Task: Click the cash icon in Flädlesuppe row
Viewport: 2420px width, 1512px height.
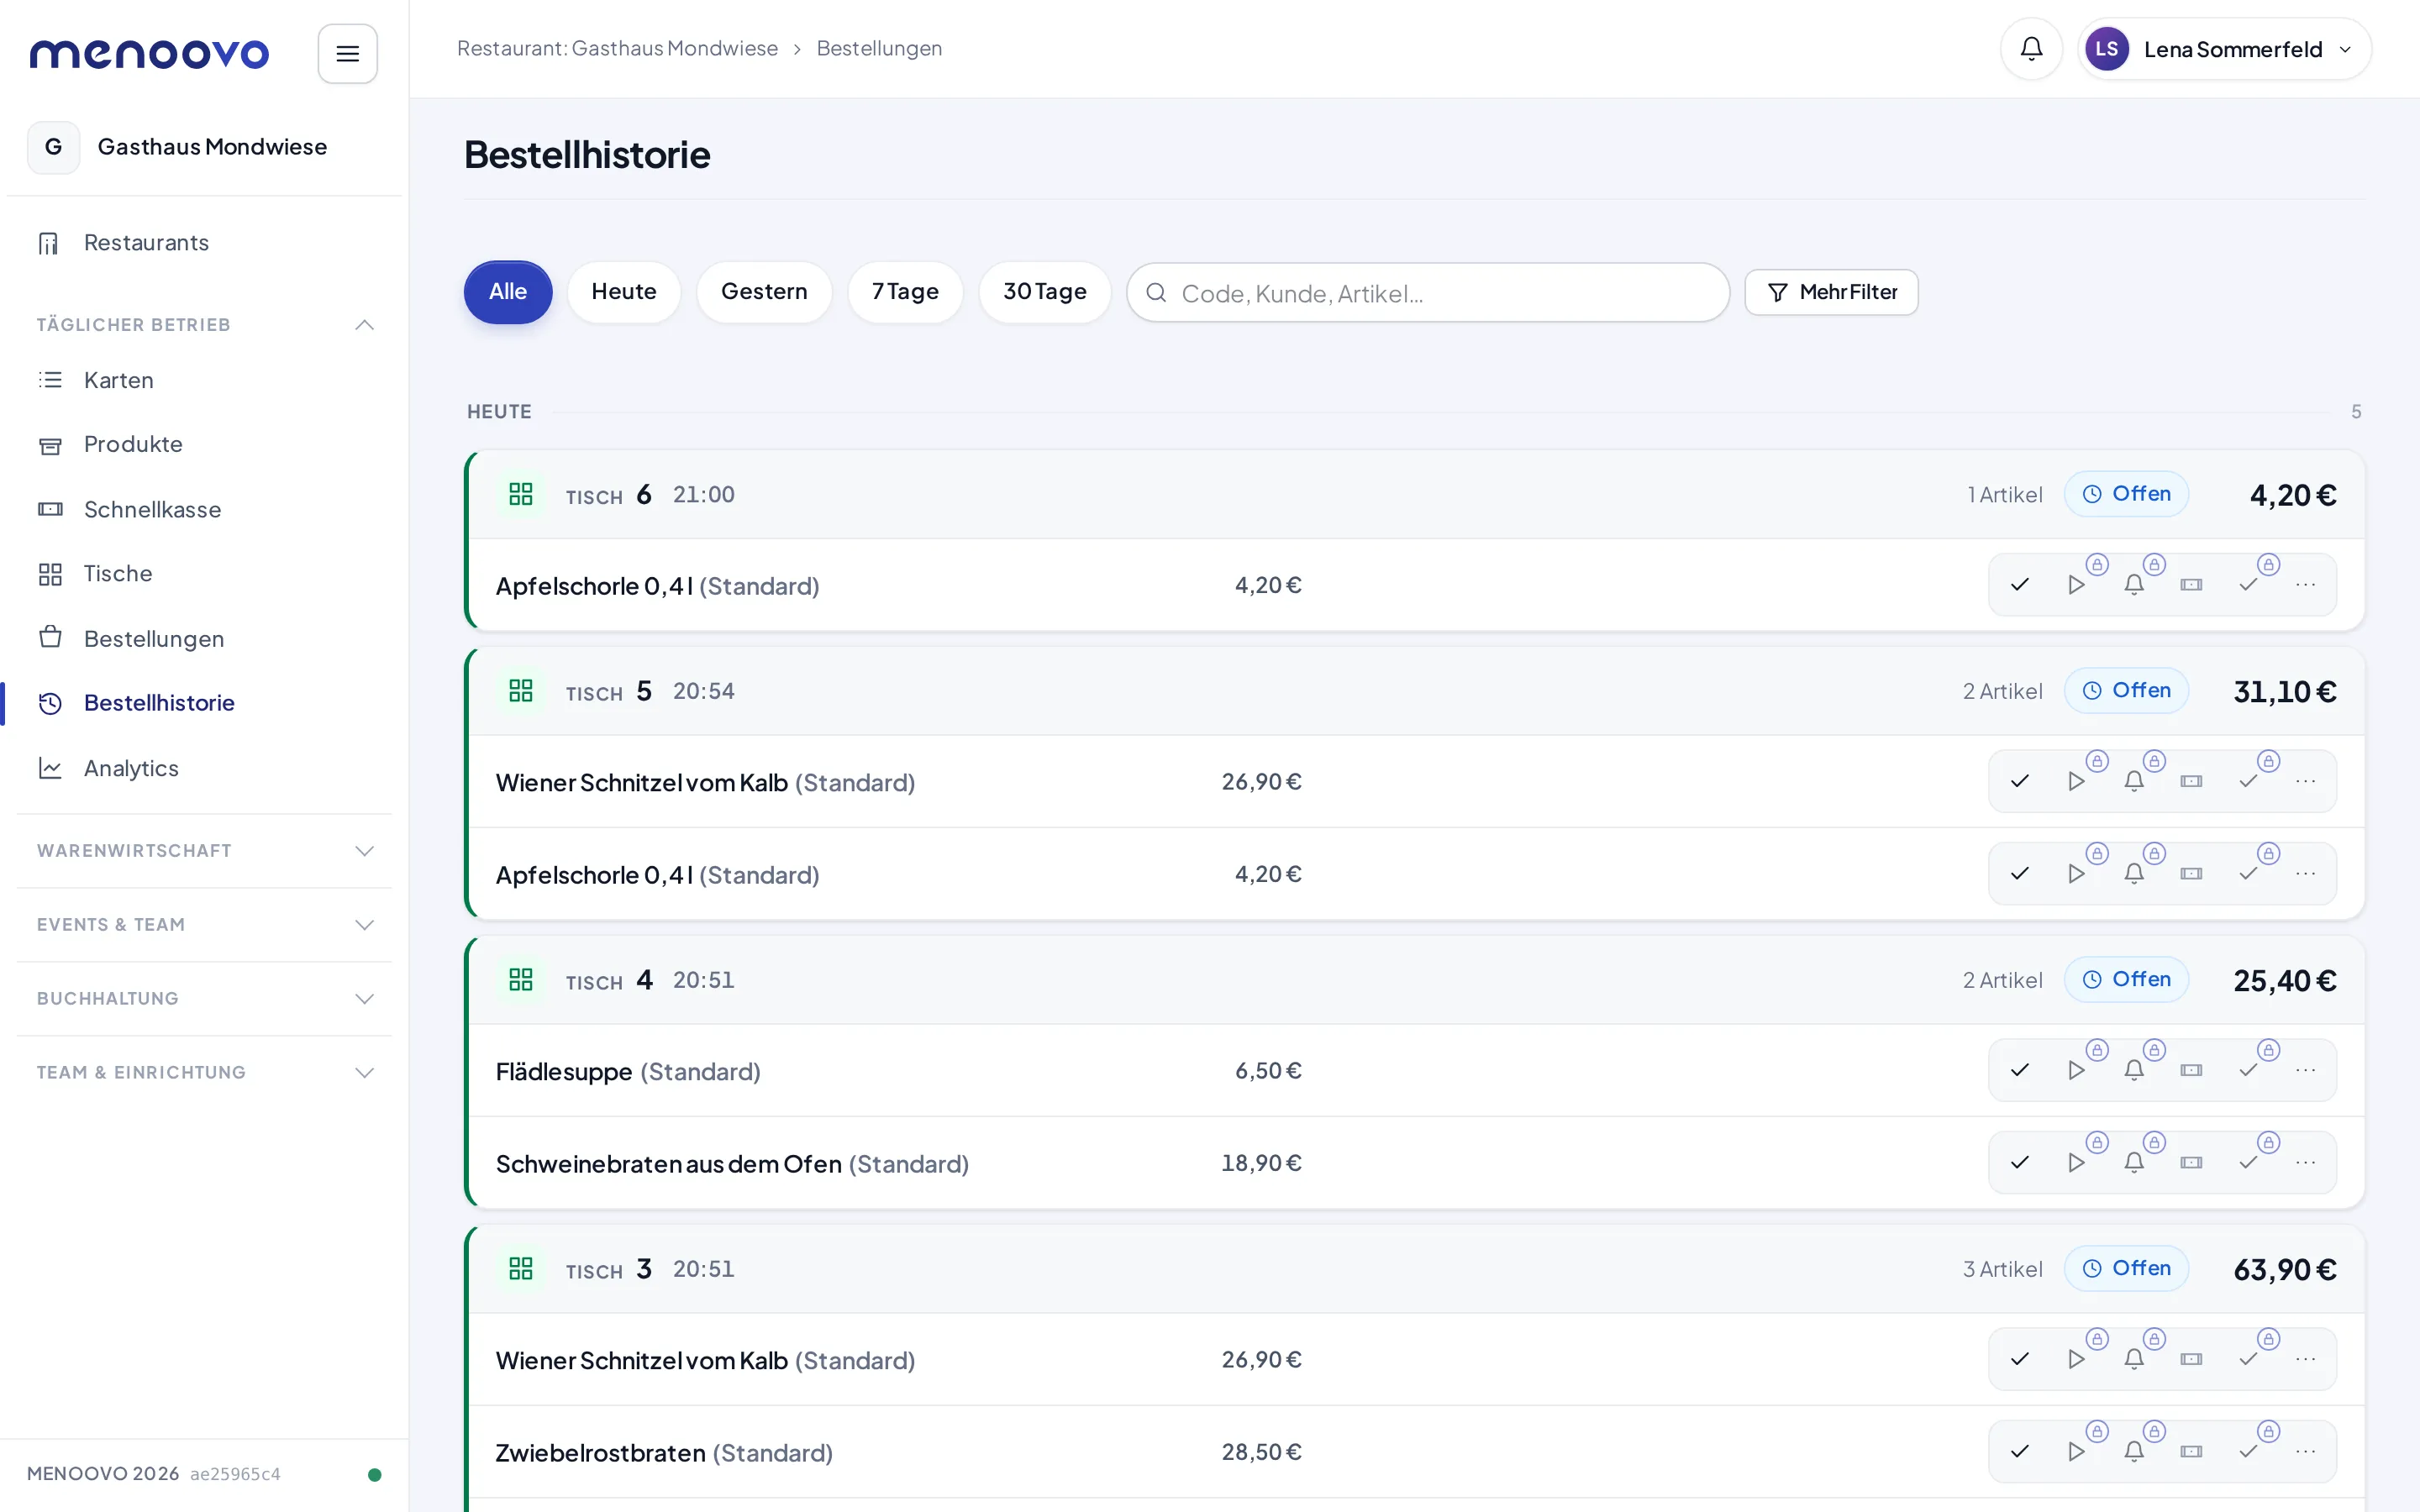Action: (2191, 1070)
